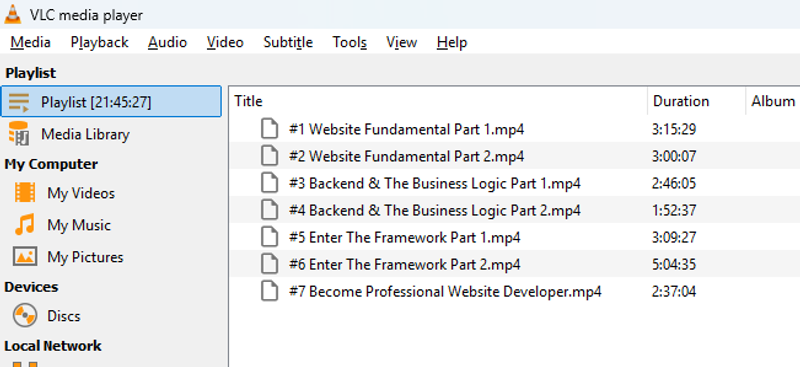
Task: Open the View menu
Action: point(402,42)
